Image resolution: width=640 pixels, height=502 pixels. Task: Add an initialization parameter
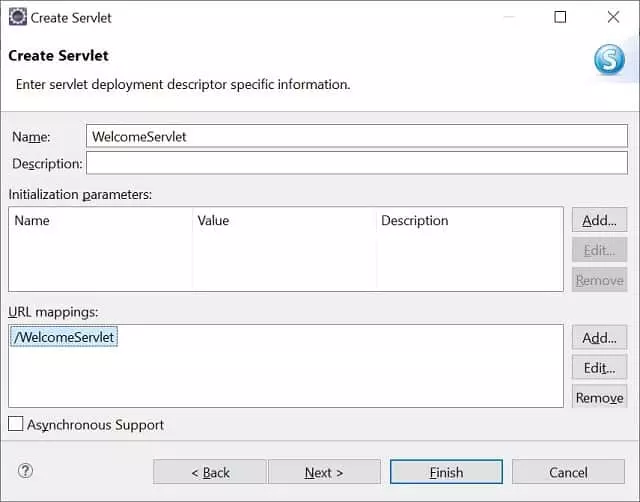[x=599, y=220]
